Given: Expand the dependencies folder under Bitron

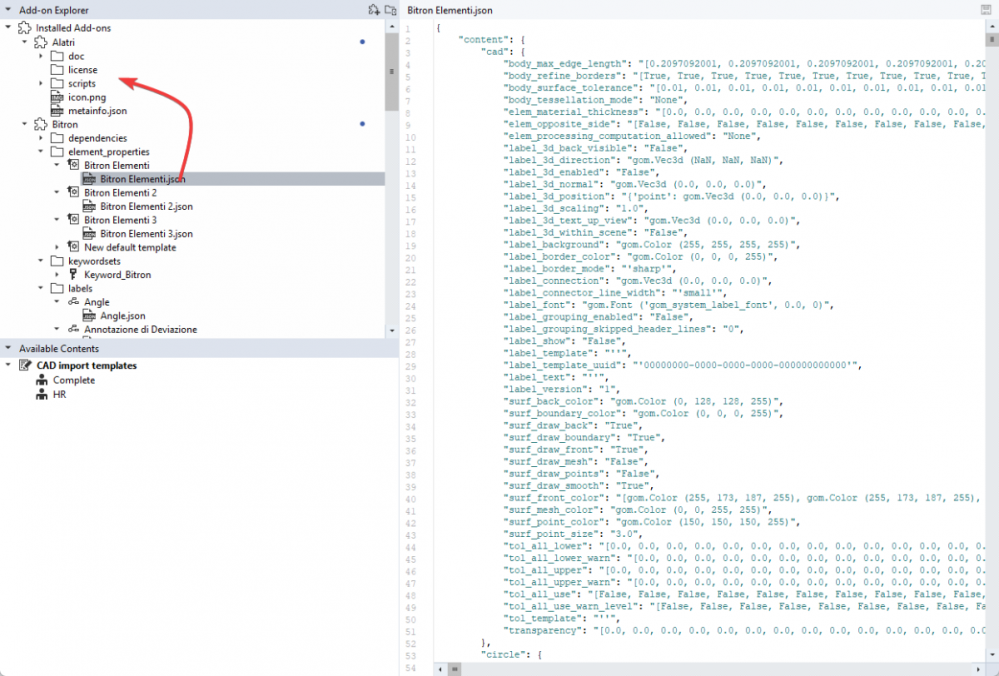Looking at the screenshot, I should 41,138.
